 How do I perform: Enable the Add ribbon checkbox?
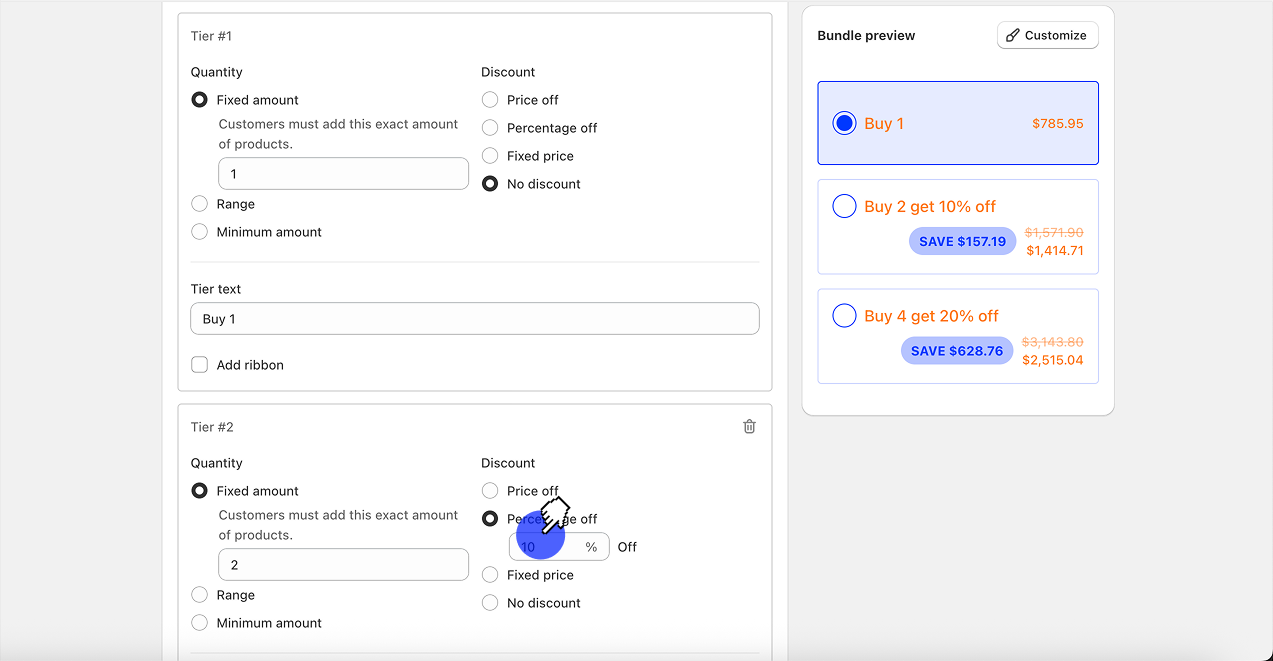(x=200, y=365)
